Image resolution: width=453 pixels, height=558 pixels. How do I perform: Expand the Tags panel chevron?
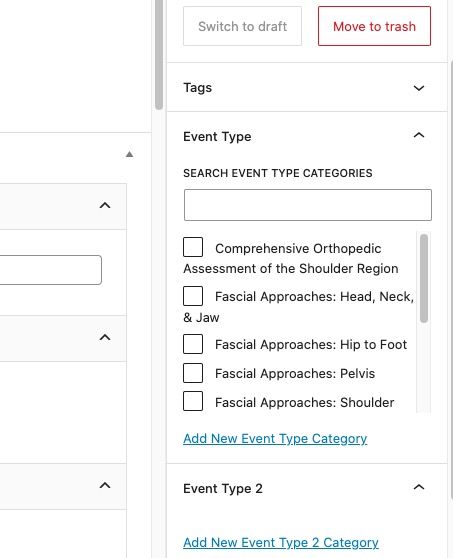[x=419, y=88]
